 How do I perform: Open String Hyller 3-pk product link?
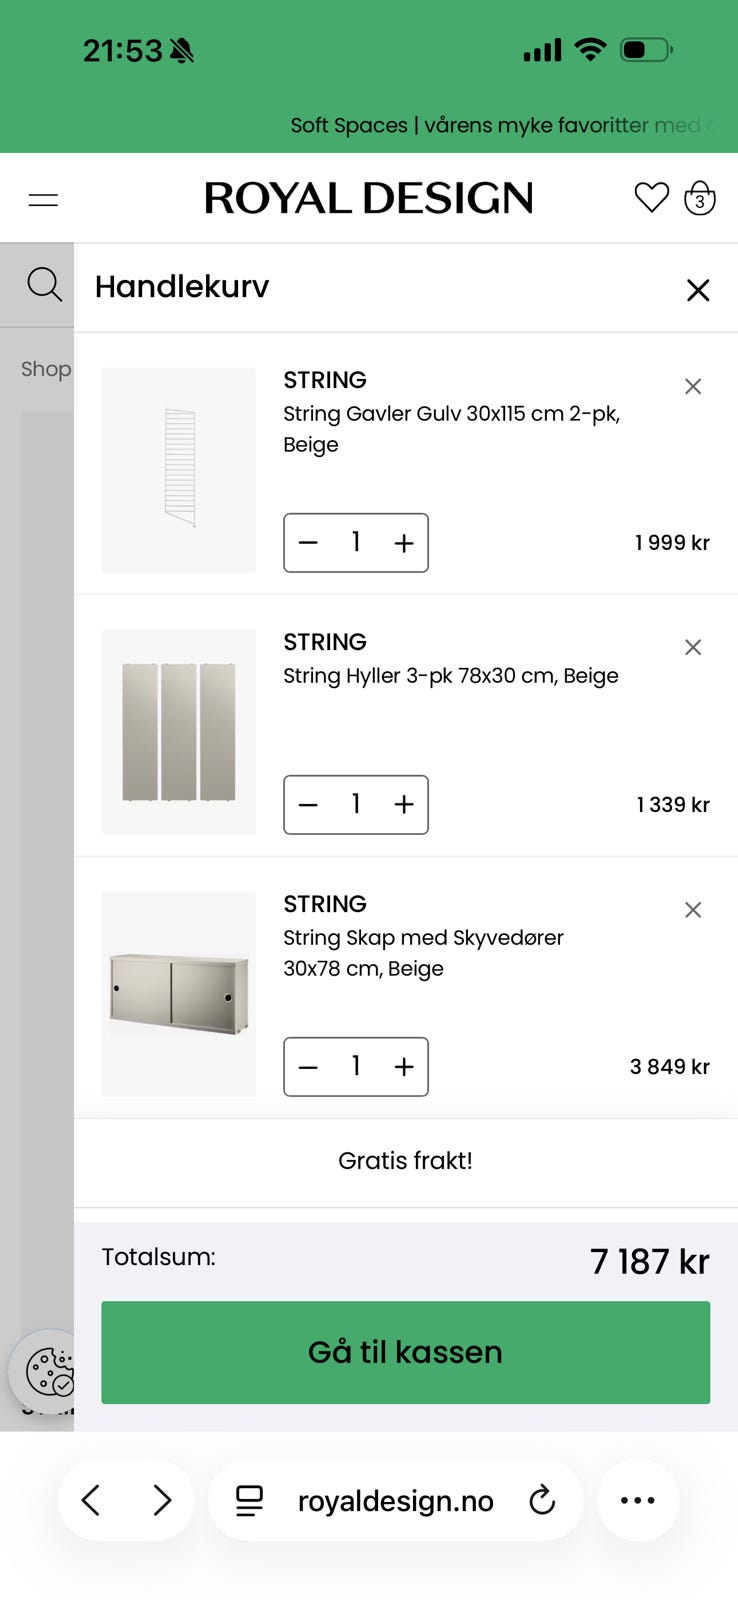pyautogui.click(x=451, y=676)
